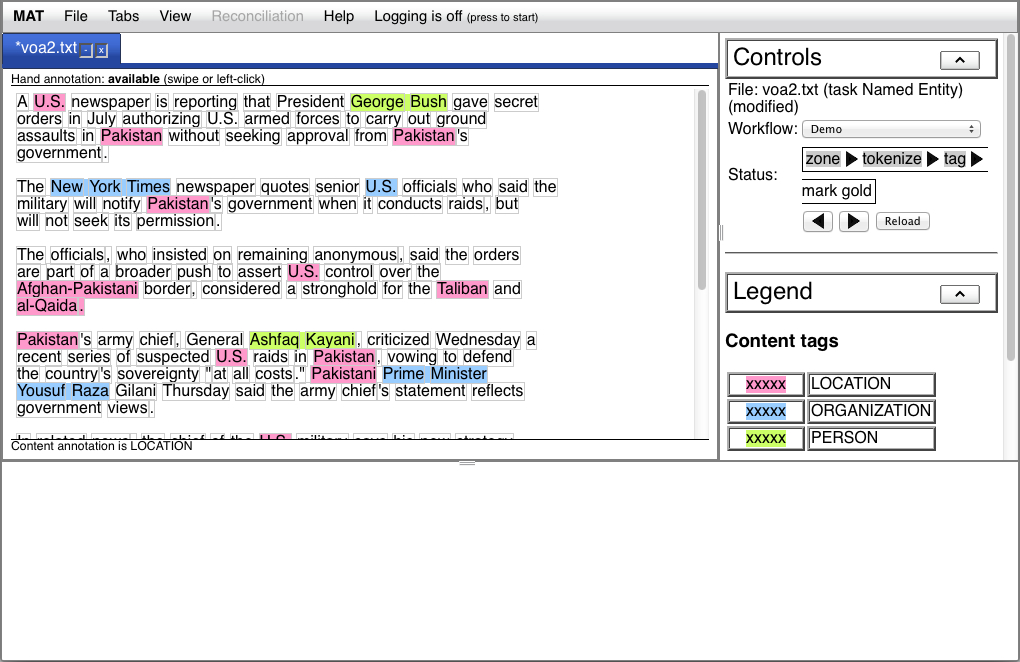The height and width of the screenshot is (662, 1020).
Task: Click the 'zone' status step
Action: pos(823,159)
